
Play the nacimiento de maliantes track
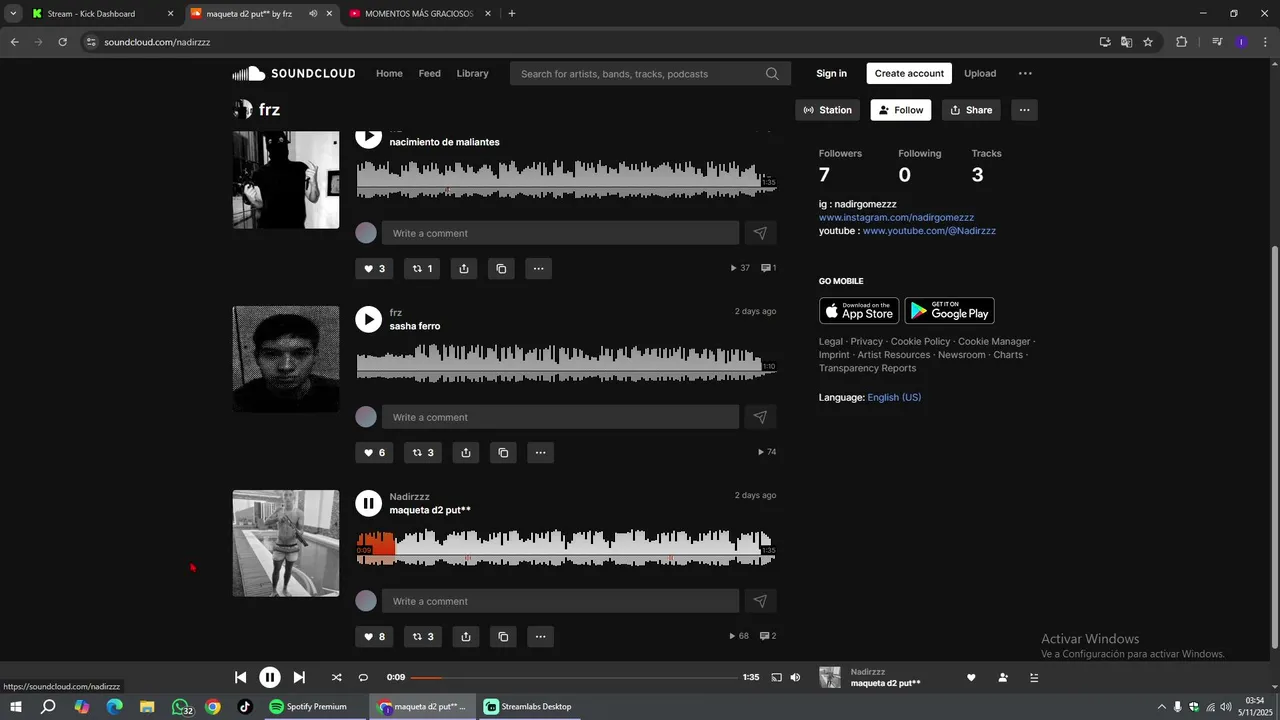coord(369,136)
